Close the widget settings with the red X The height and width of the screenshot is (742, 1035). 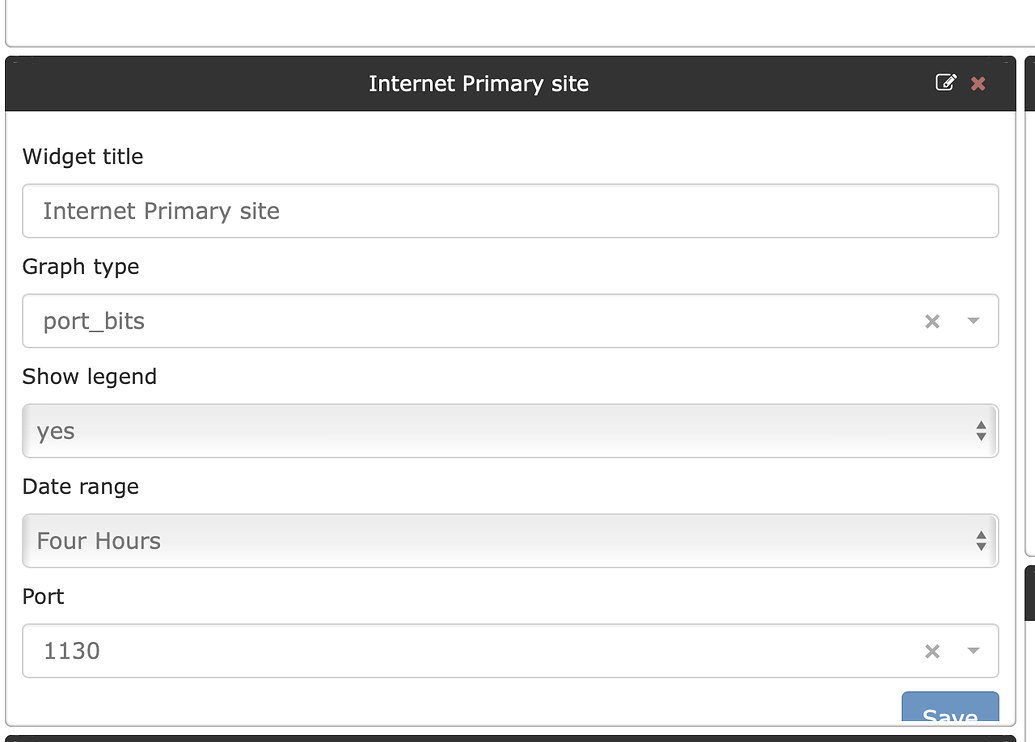pyautogui.click(x=977, y=84)
